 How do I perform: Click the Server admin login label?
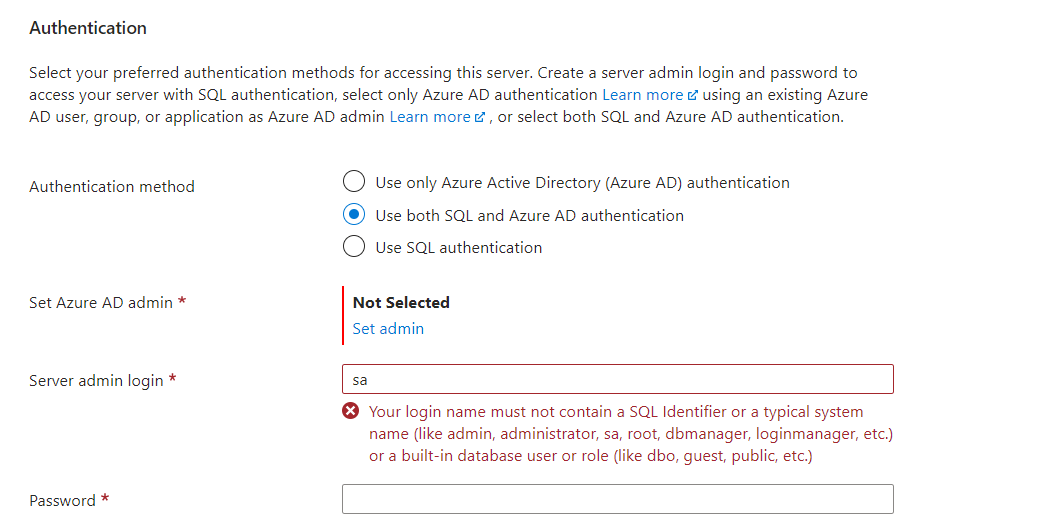[96, 381]
